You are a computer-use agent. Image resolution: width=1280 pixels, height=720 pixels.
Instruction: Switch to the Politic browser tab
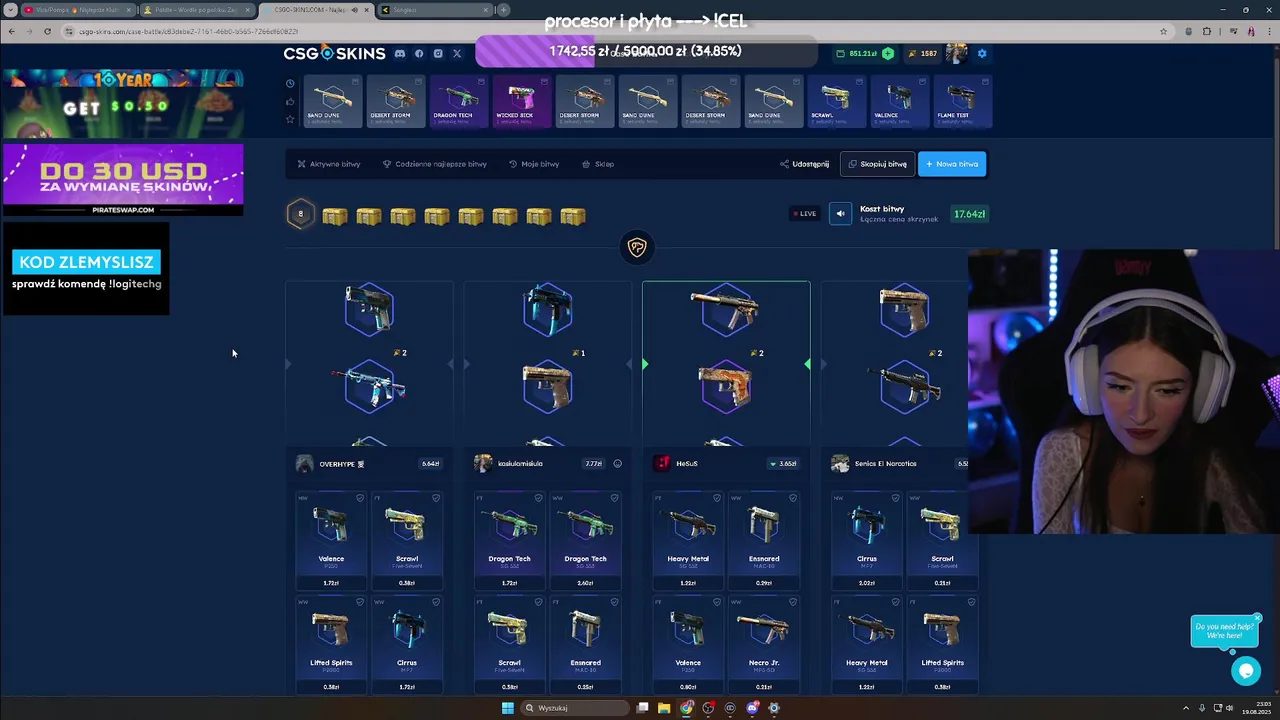click(x=196, y=10)
